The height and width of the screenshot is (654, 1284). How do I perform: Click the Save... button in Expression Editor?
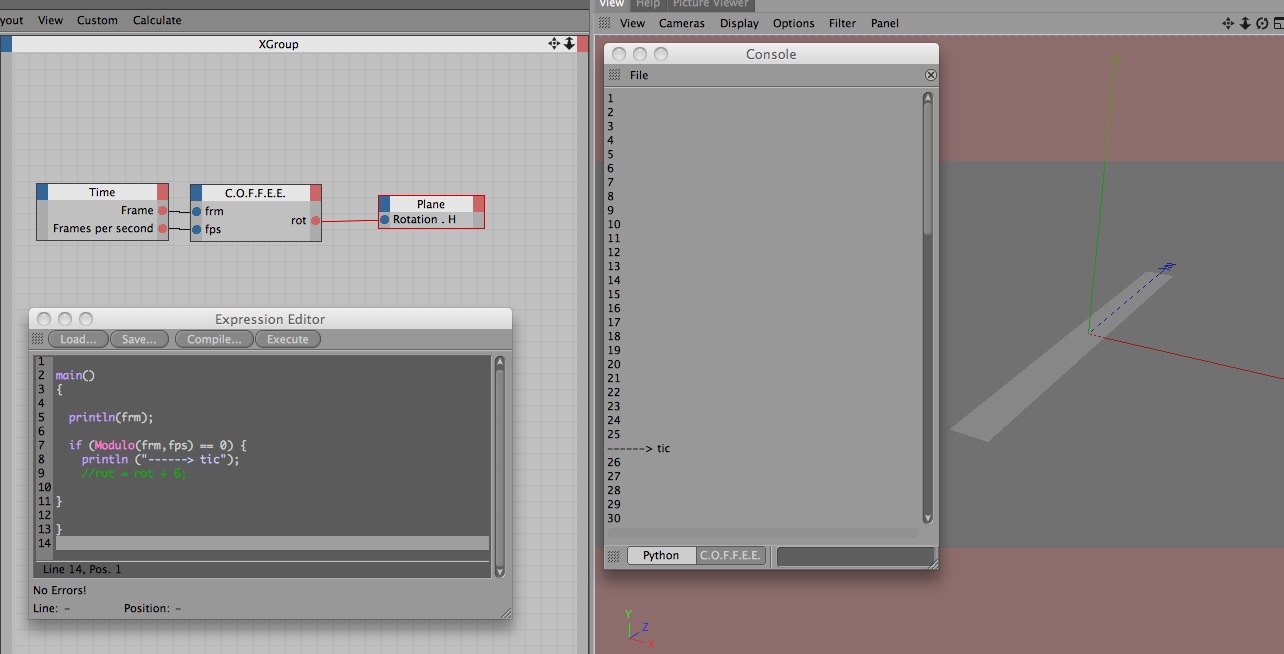(139, 339)
